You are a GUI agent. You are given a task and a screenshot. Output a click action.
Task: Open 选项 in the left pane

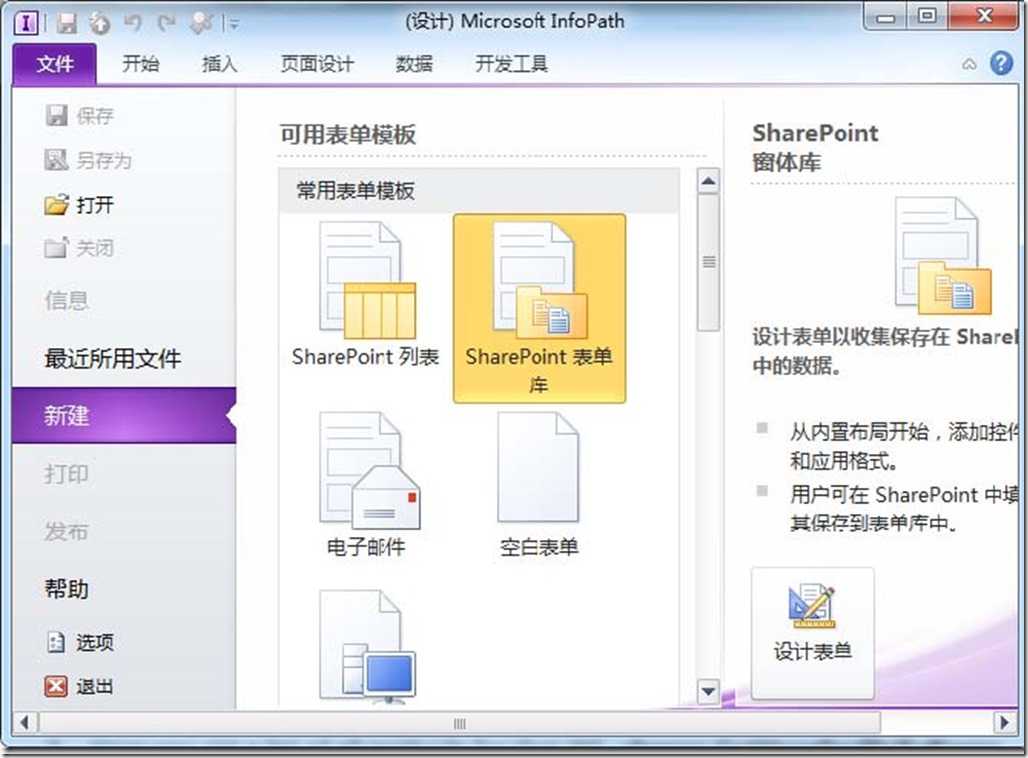(x=79, y=642)
